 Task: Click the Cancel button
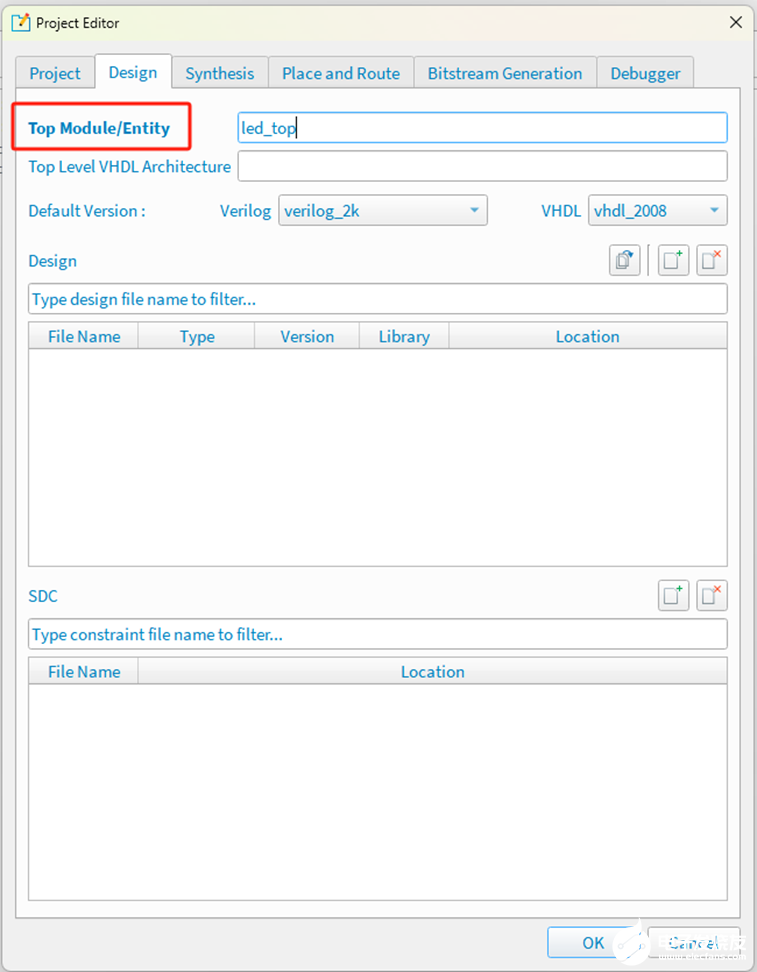(x=693, y=942)
